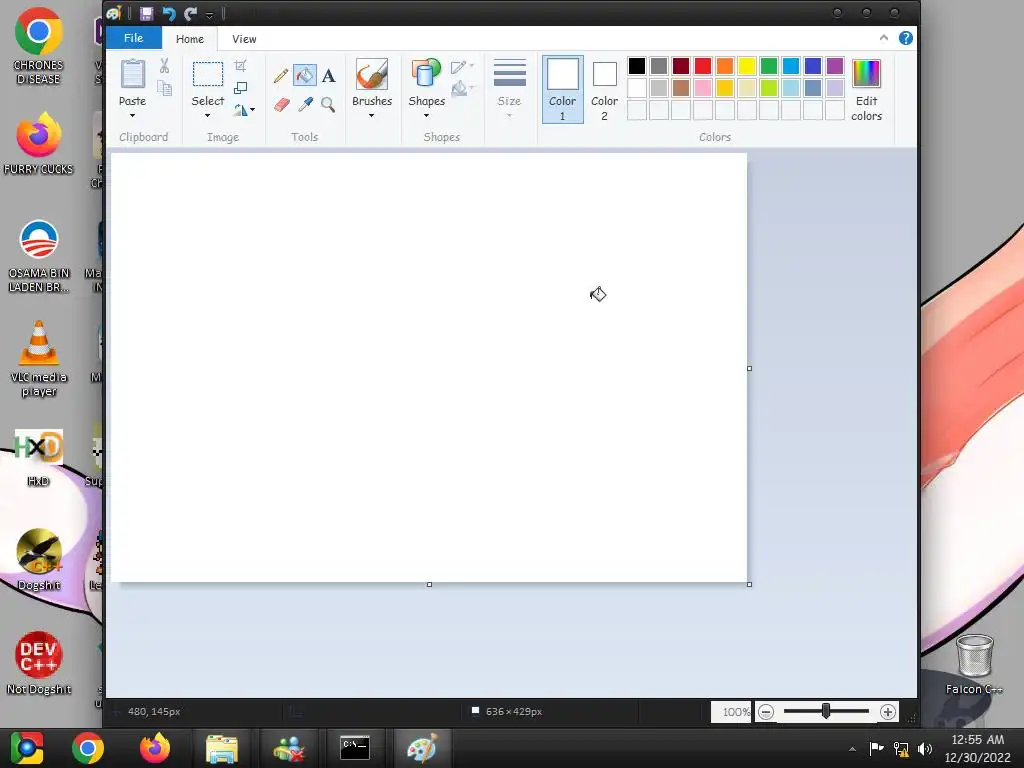The height and width of the screenshot is (768, 1024).
Task: Open the Paint app menu icon
Action: 114,14
